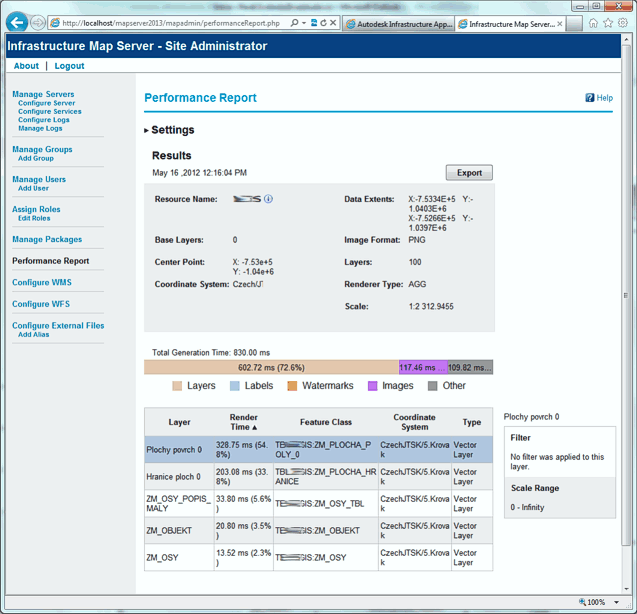
Task: Click the Images legend color swatch
Action: [x=373, y=386]
